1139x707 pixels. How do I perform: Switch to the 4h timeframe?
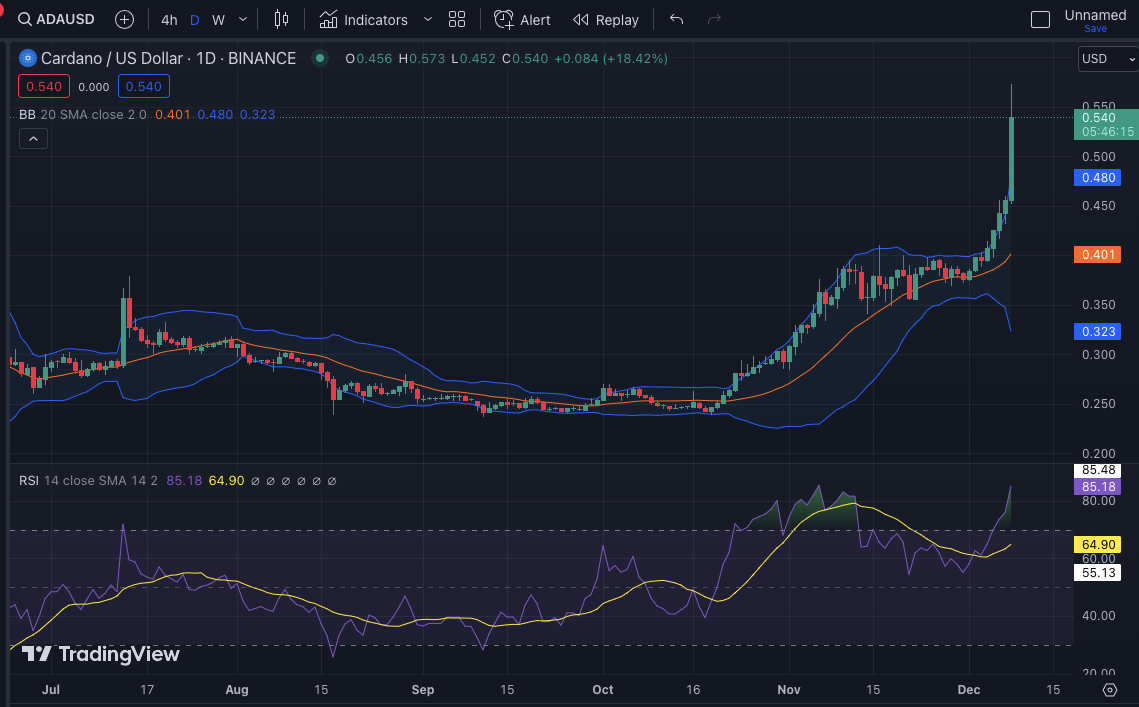coord(169,19)
